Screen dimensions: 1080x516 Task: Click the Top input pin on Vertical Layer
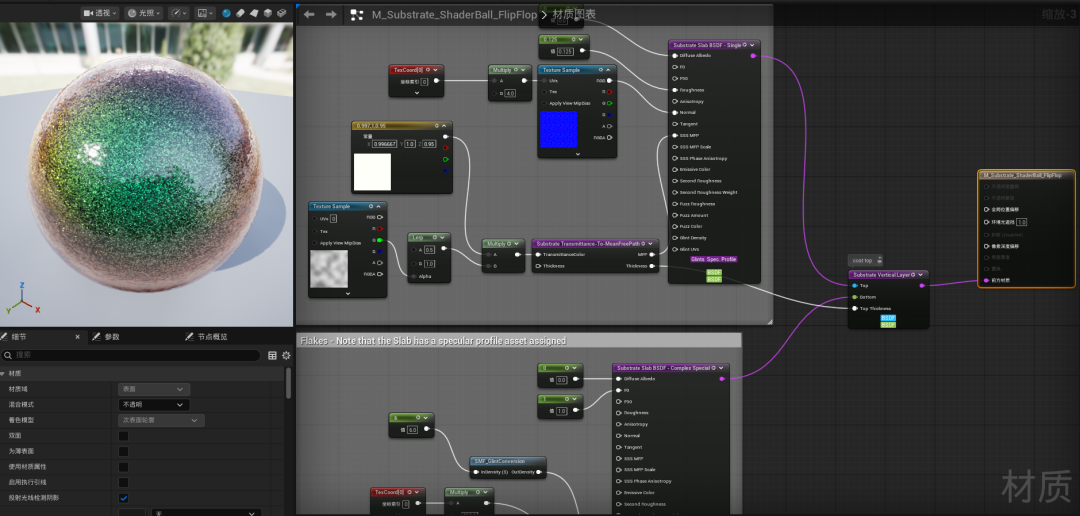pyautogui.click(x=854, y=285)
